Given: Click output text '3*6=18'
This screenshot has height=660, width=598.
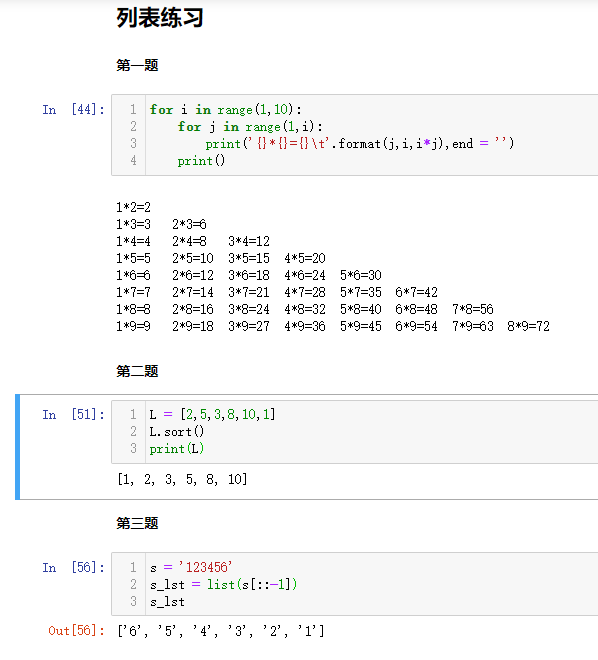Looking at the screenshot, I should pos(249,275).
